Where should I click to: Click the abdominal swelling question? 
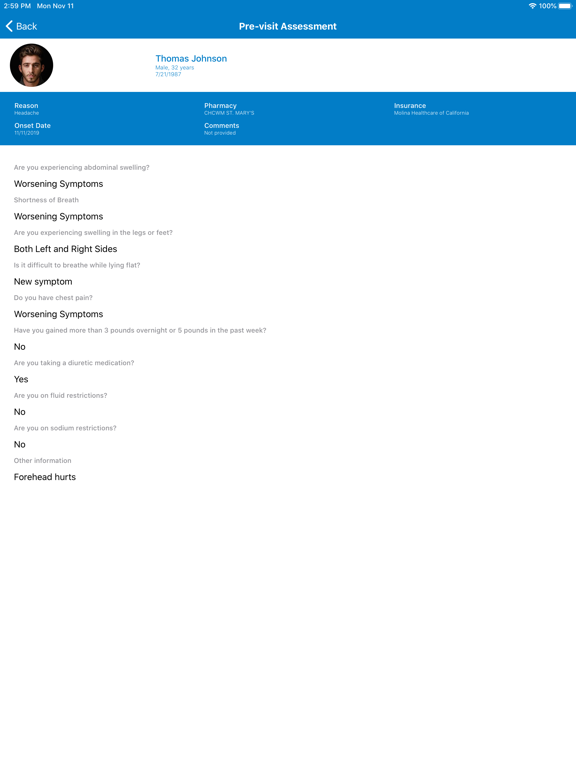pos(81,168)
